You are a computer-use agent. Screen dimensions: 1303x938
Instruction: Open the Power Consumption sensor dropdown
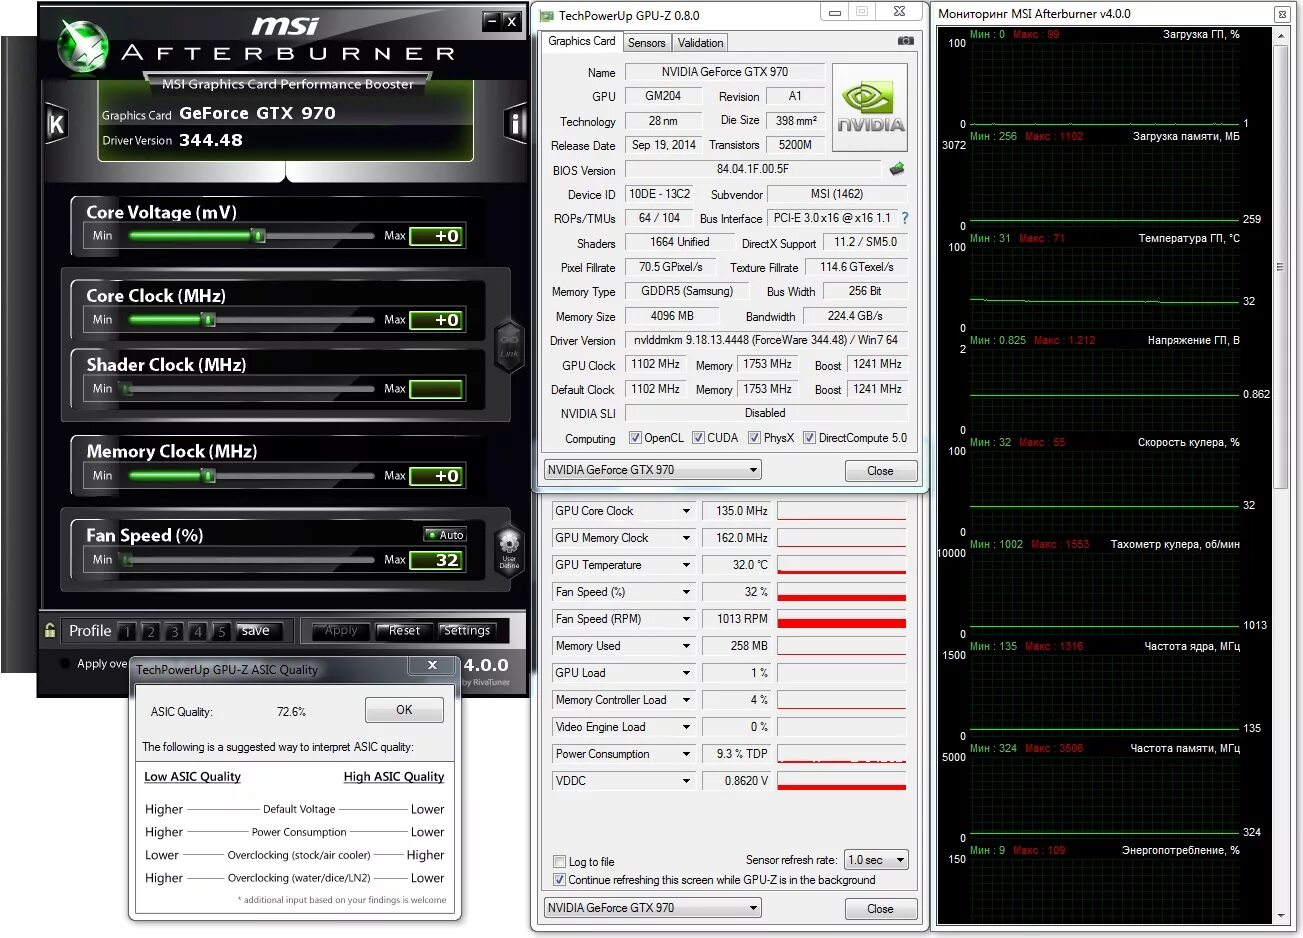[686, 754]
